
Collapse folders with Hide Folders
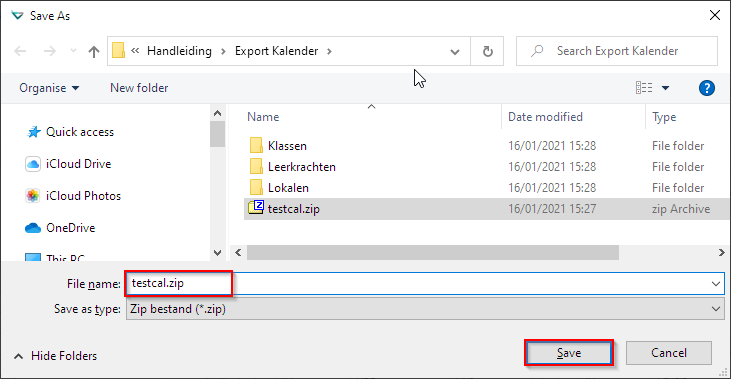click(x=55, y=356)
